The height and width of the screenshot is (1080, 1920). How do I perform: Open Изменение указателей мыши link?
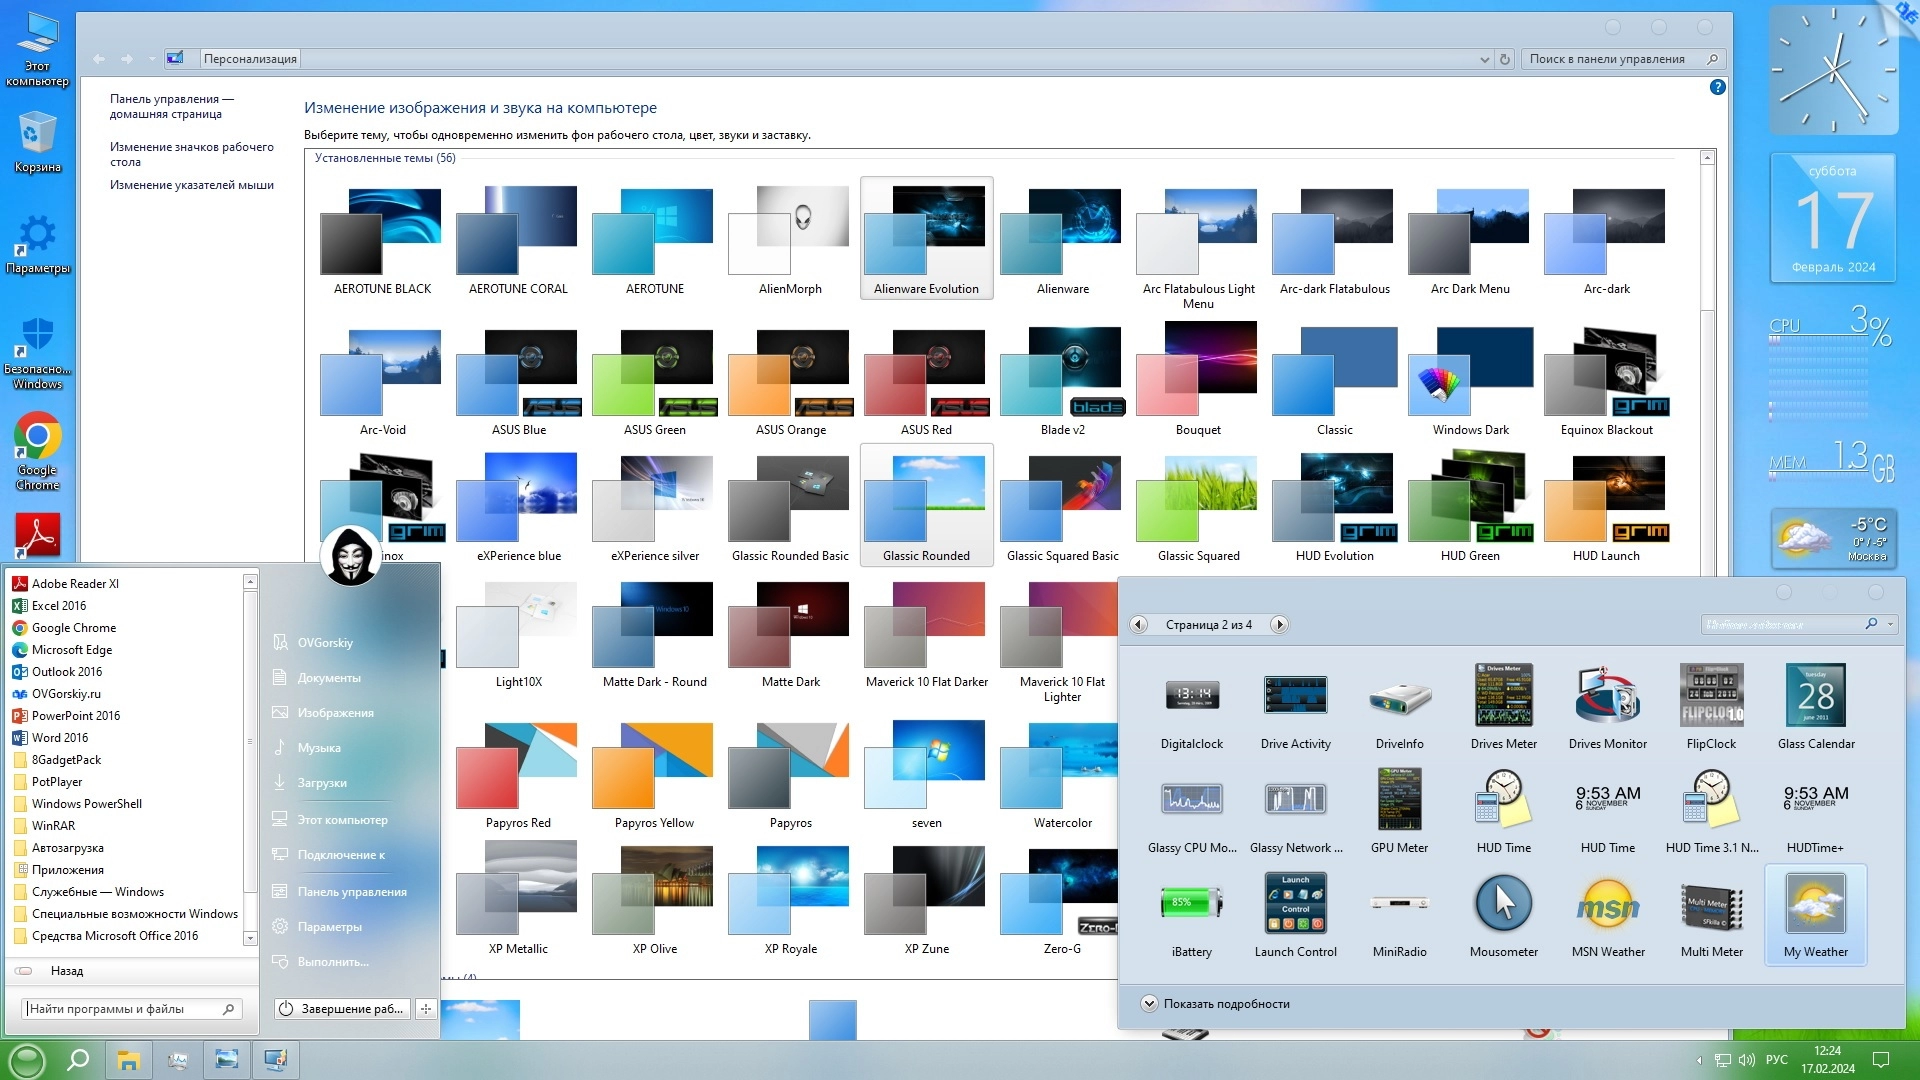pos(191,185)
